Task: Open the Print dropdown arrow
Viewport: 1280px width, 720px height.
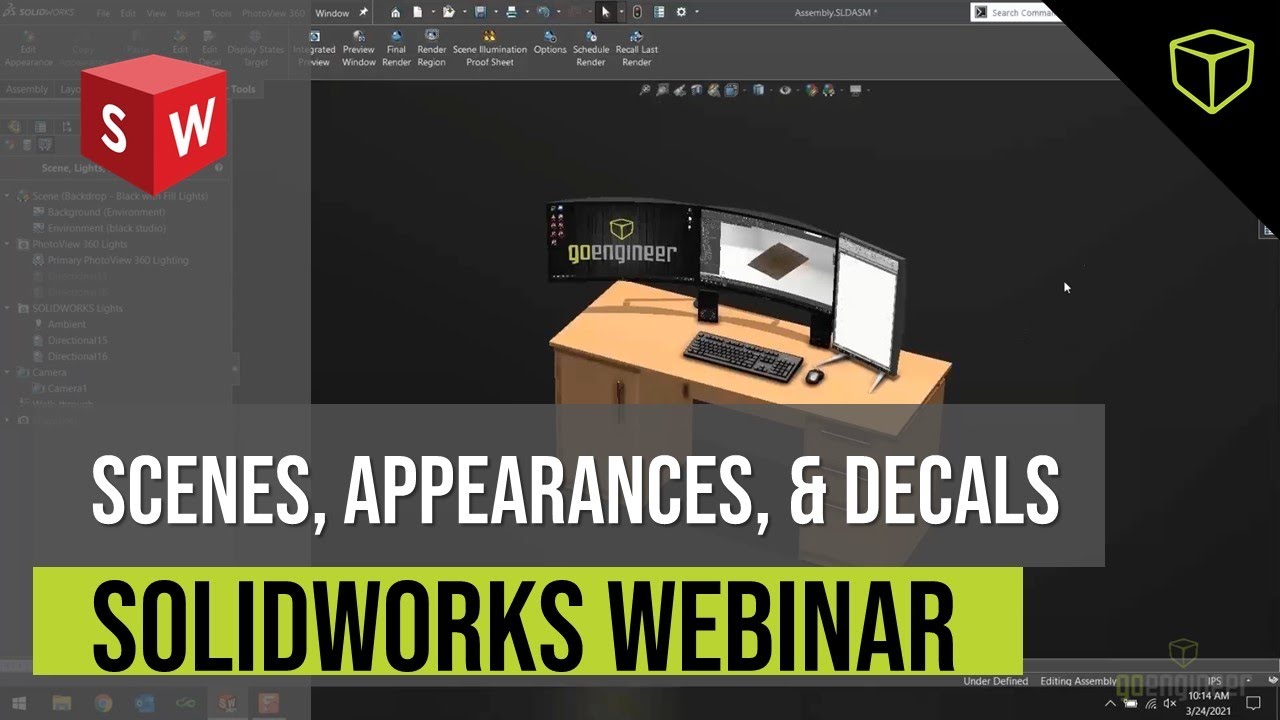Action: coord(527,12)
